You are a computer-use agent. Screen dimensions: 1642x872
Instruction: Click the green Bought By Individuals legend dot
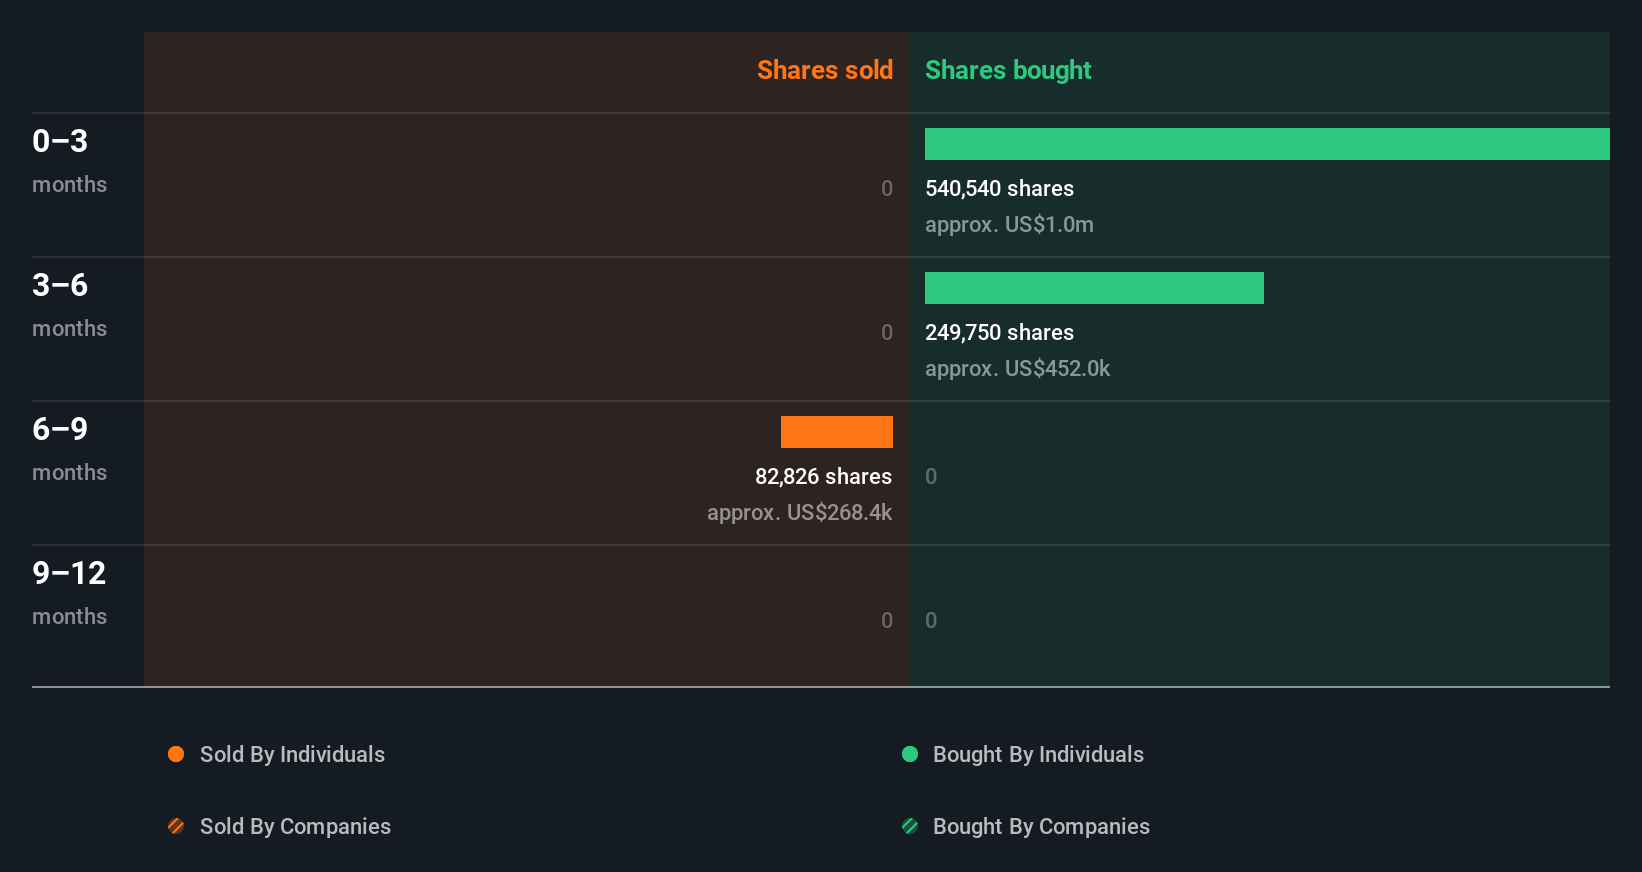tap(910, 754)
